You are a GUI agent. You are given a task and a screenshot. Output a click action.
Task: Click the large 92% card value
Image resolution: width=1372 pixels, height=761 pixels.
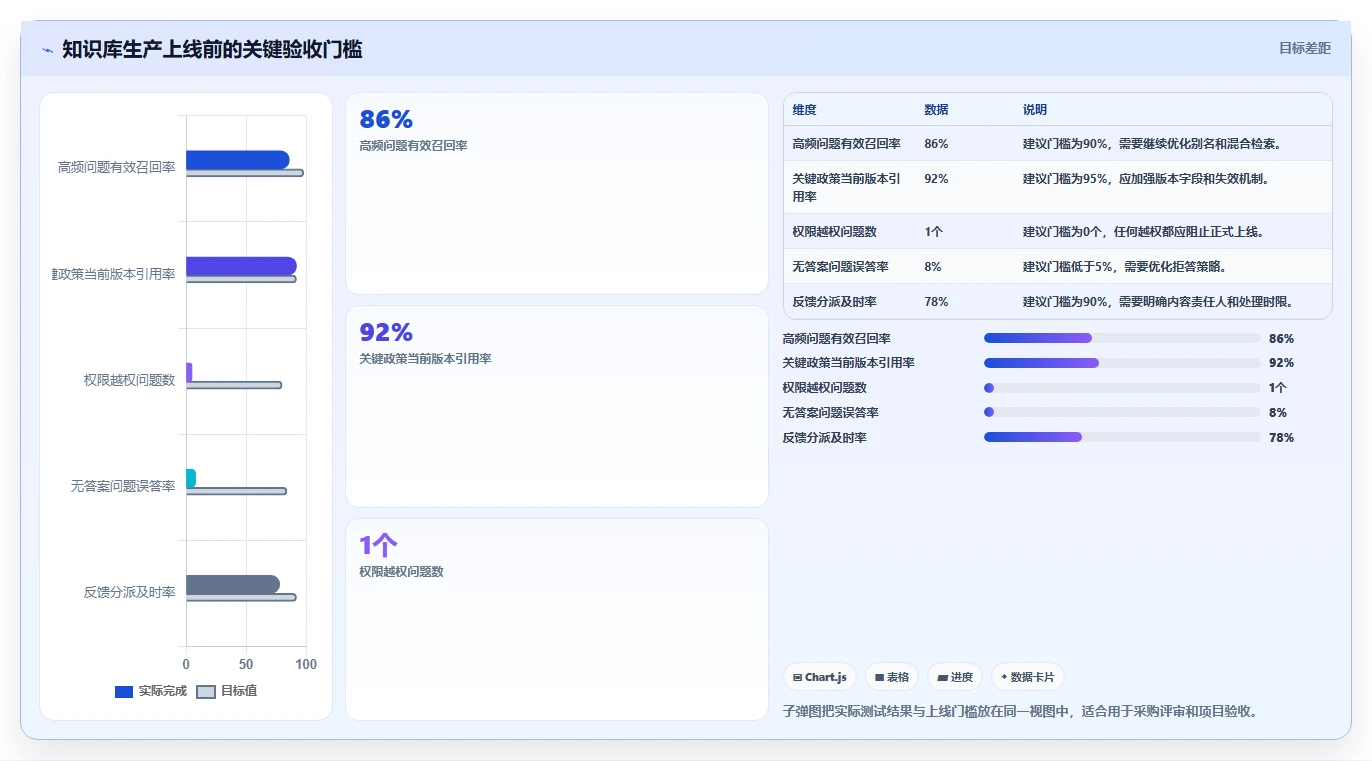point(386,333)
